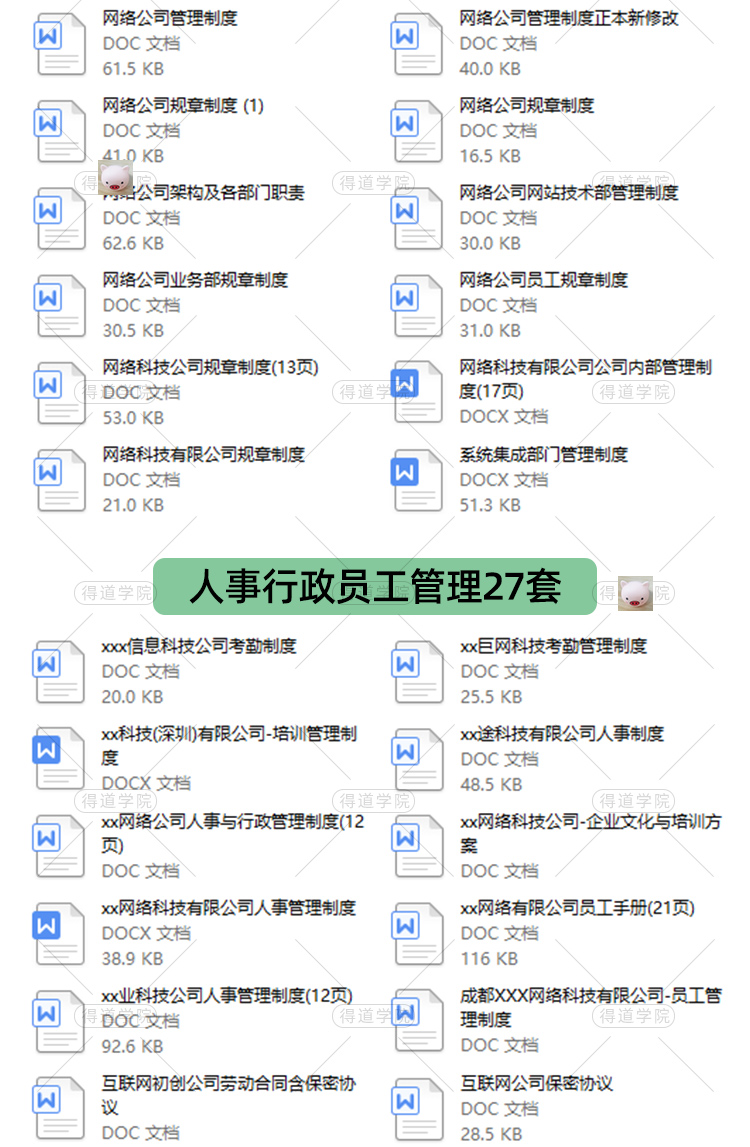Click the file name 网络公司员工规章制度

point(544,279)
